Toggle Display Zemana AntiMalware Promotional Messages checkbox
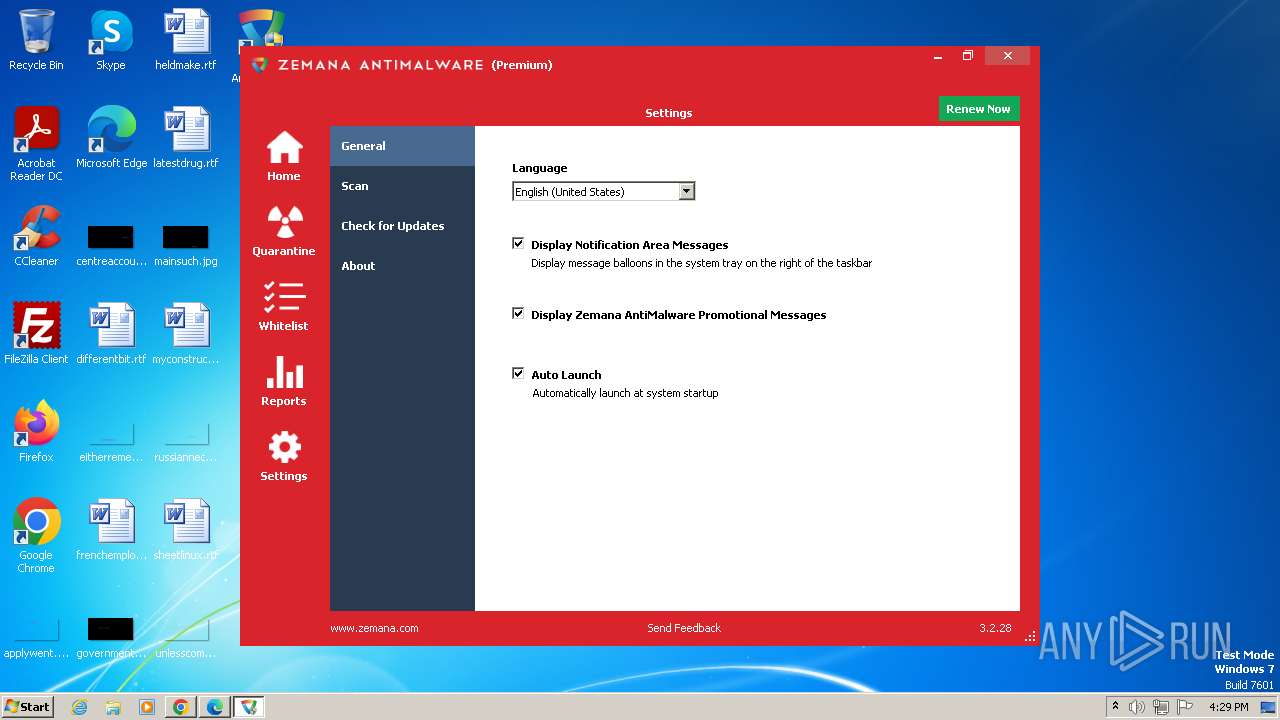The image size is (1280, 720). pyautogui.click(x=518, y=313)
